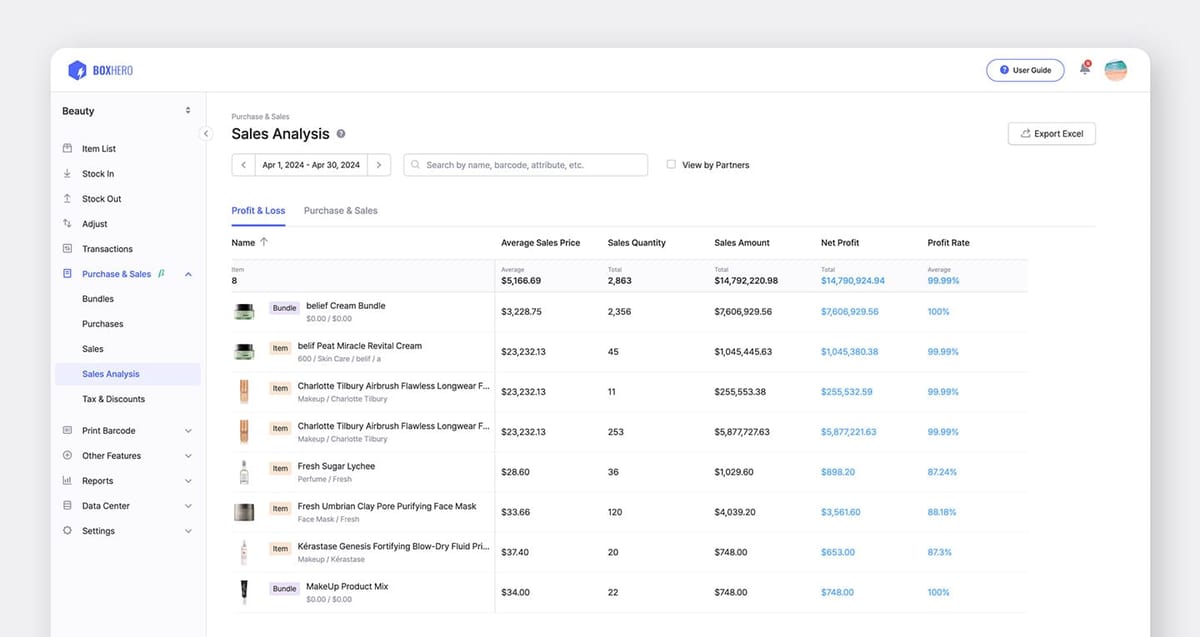The height and width of the screenshot is (637, 1200).
Task: Click the Beauty team switcher arrows
Action: [187, 110]
